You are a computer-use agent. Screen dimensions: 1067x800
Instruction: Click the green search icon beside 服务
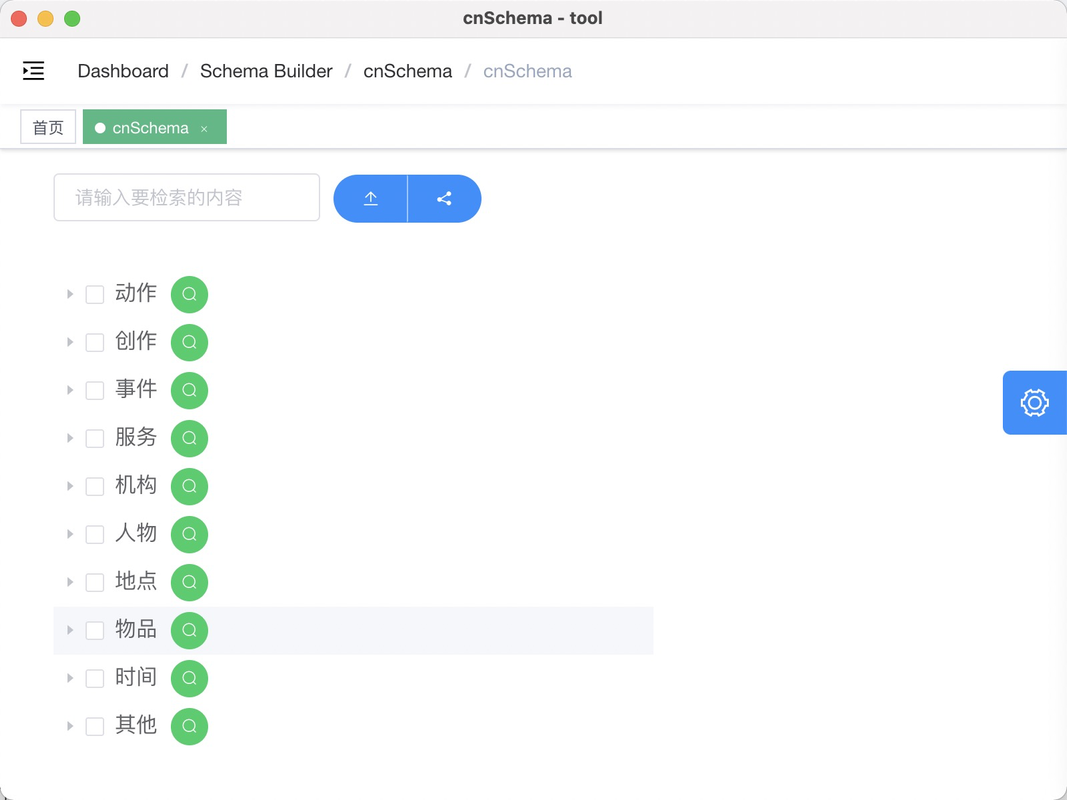click(x=189, y=438)
